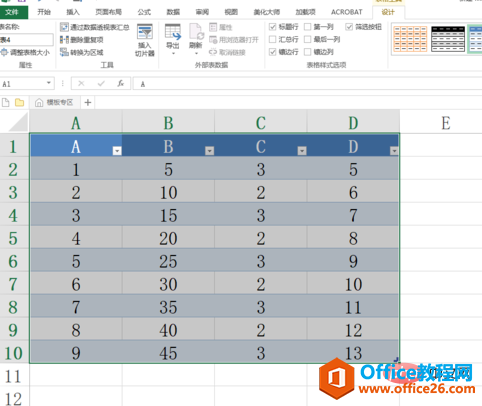Select row 5 header

point(14,238)
